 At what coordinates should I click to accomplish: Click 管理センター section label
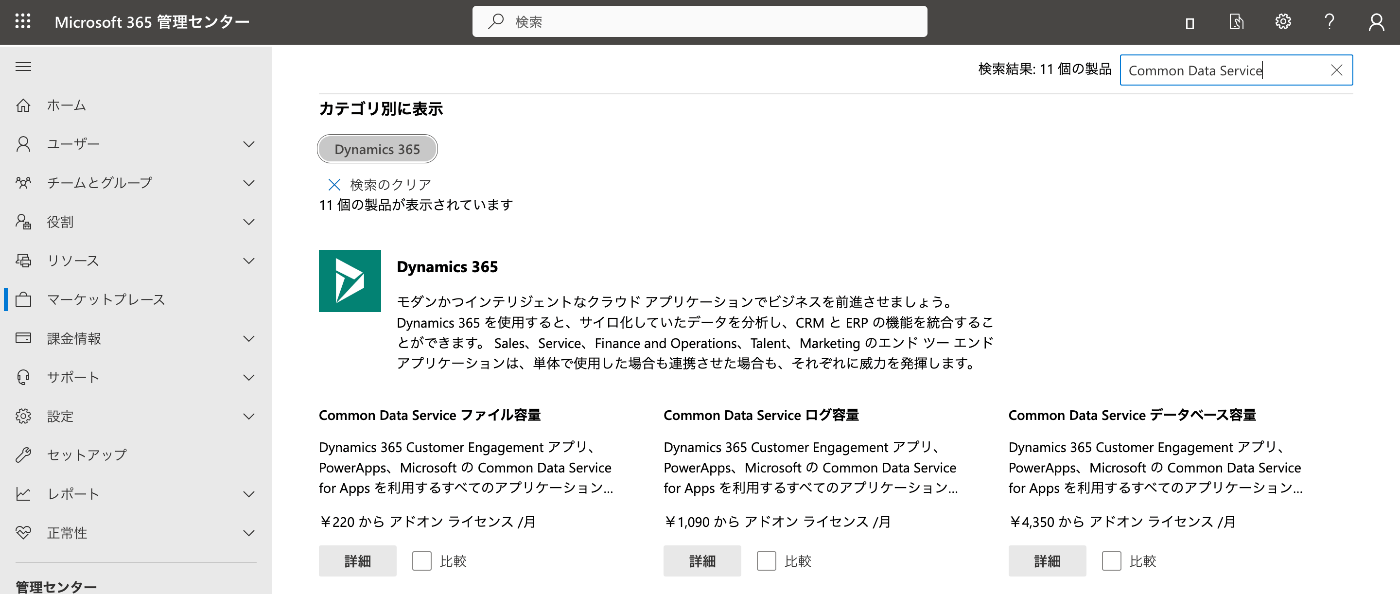[x=56, y=587]
